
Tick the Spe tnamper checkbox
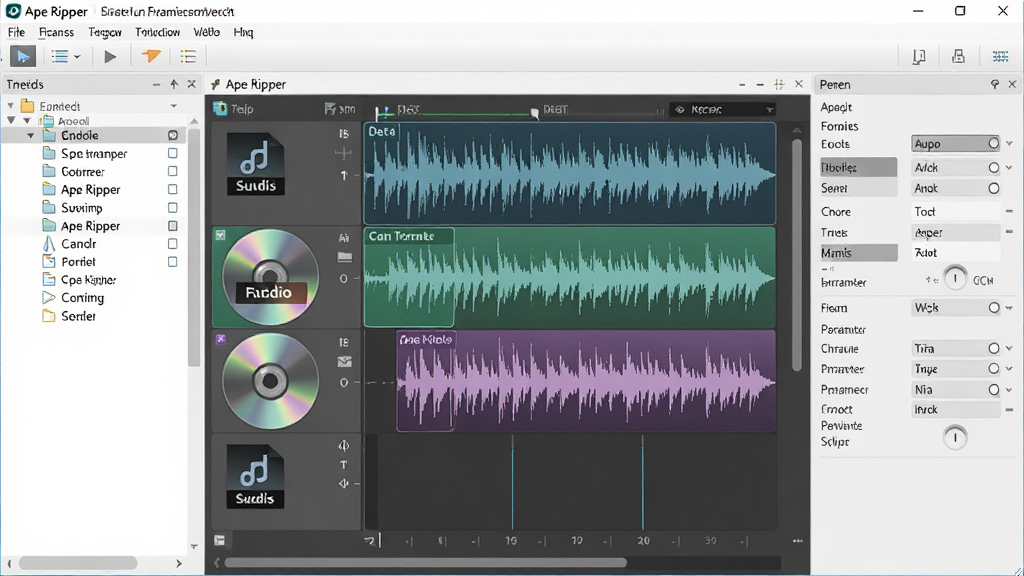172,153
